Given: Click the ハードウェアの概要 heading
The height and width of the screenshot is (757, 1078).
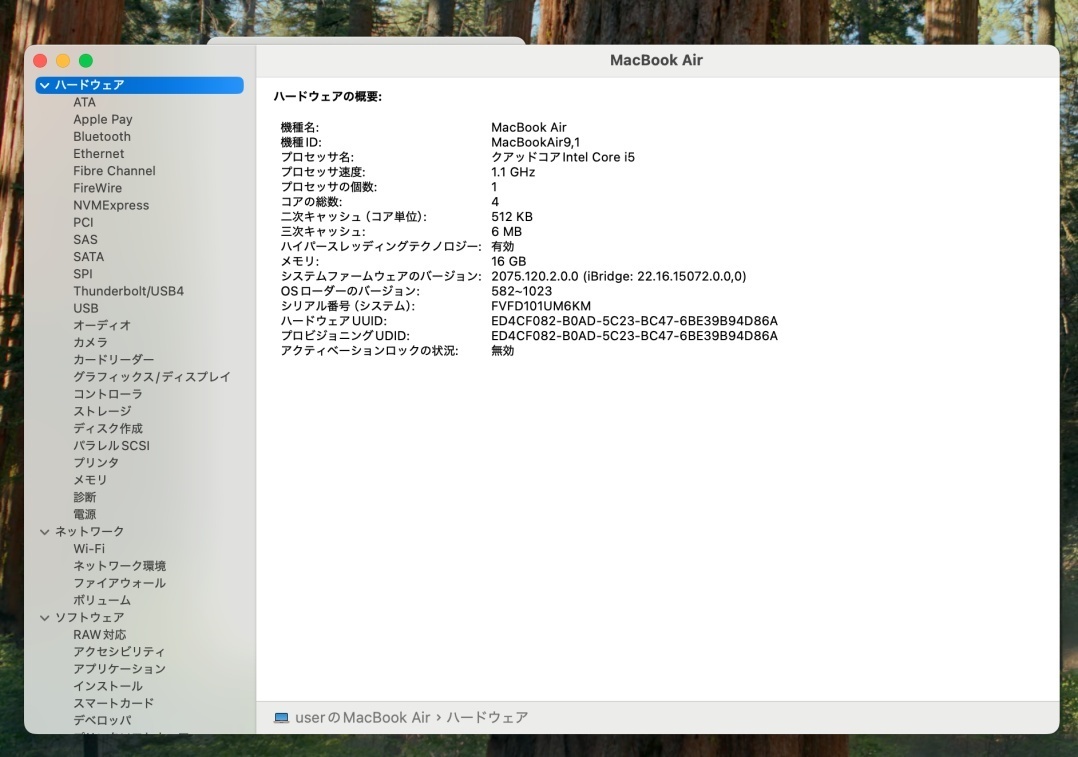Looking at the screenshot, I should tap(327, 97).
